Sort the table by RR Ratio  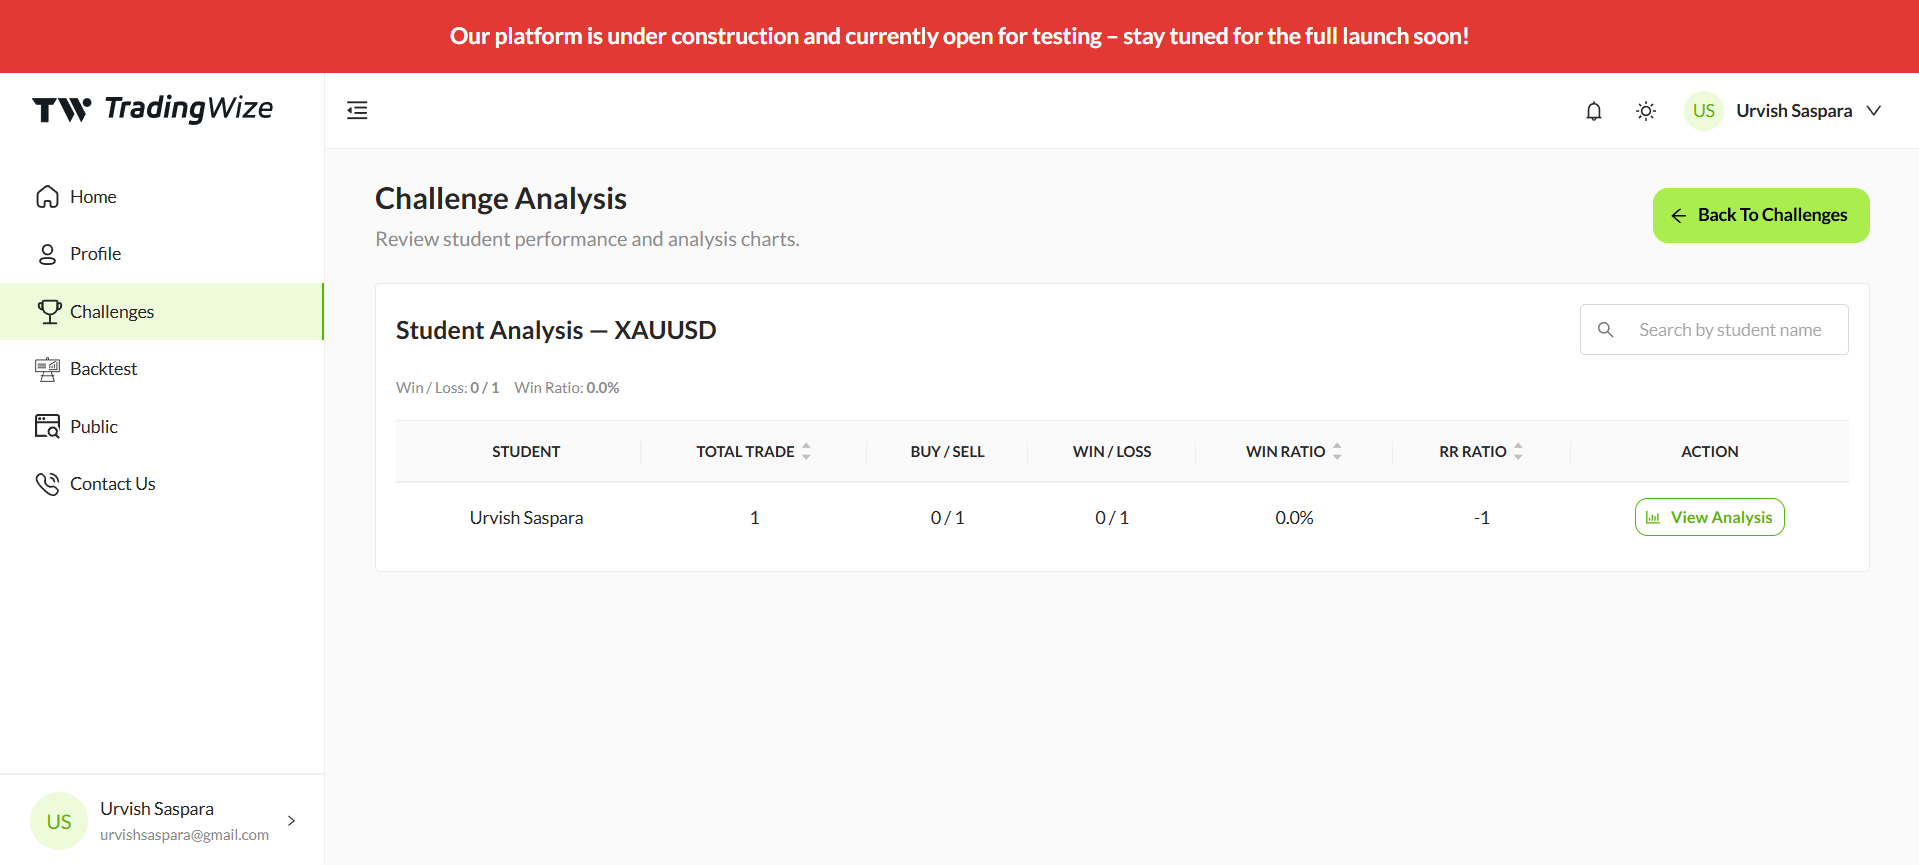[x=1518, y=452]
